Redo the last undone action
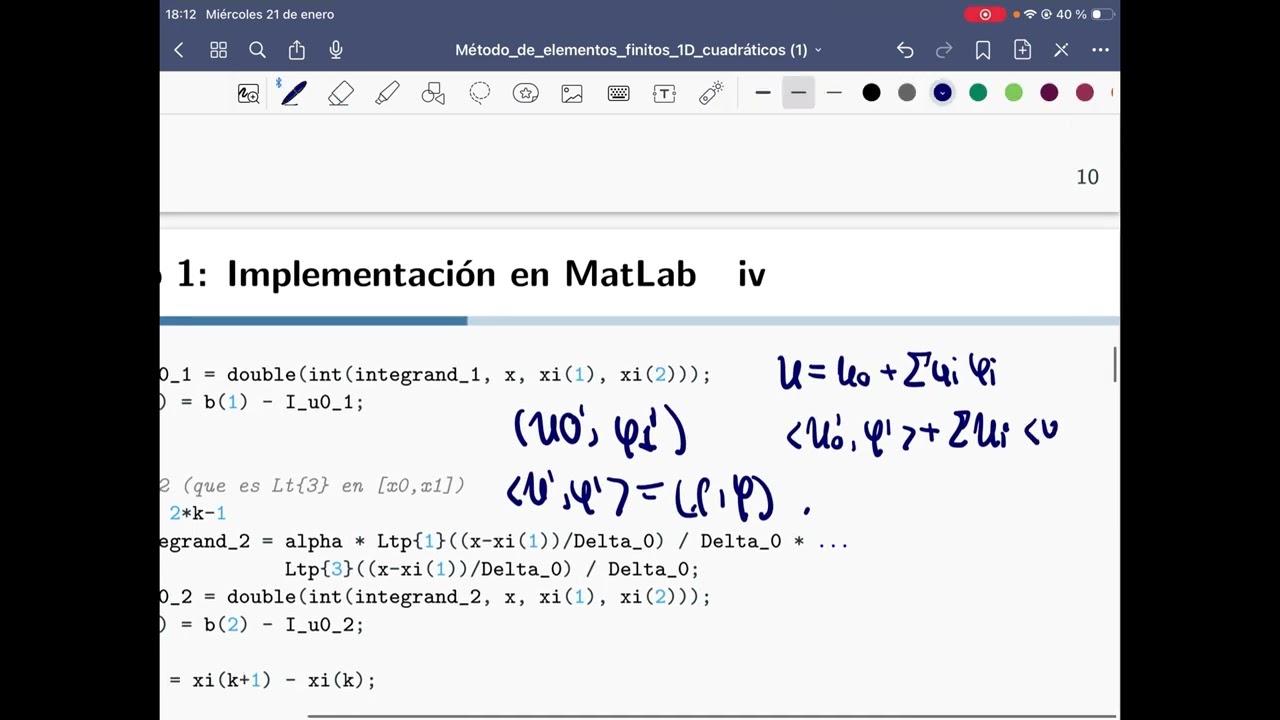 [x=944, y=50]
